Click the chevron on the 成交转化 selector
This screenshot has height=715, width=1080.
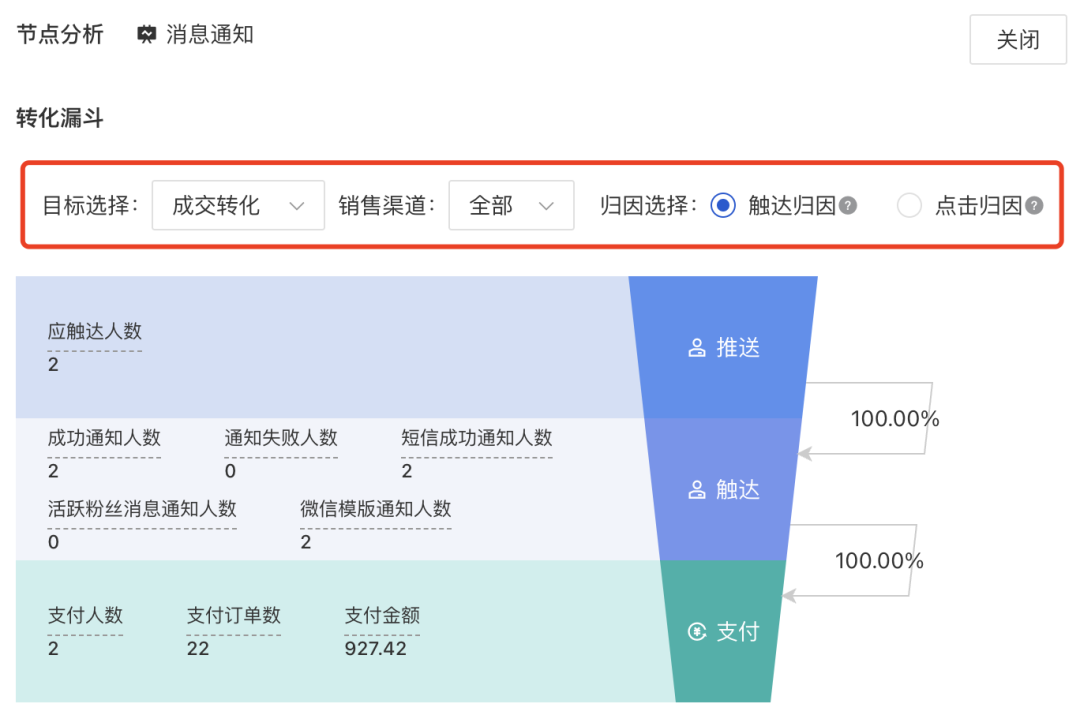[x=297, y=205]
